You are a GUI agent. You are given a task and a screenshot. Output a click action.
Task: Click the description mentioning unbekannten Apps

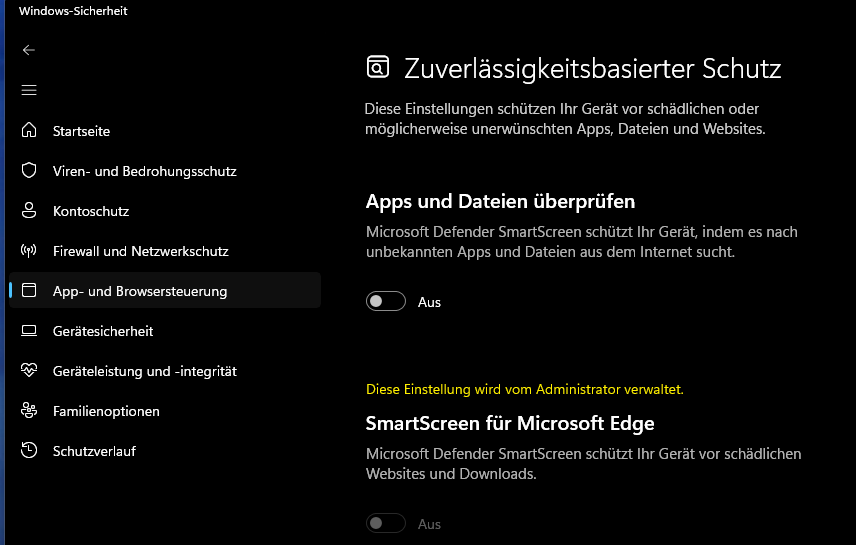(581, 242)
